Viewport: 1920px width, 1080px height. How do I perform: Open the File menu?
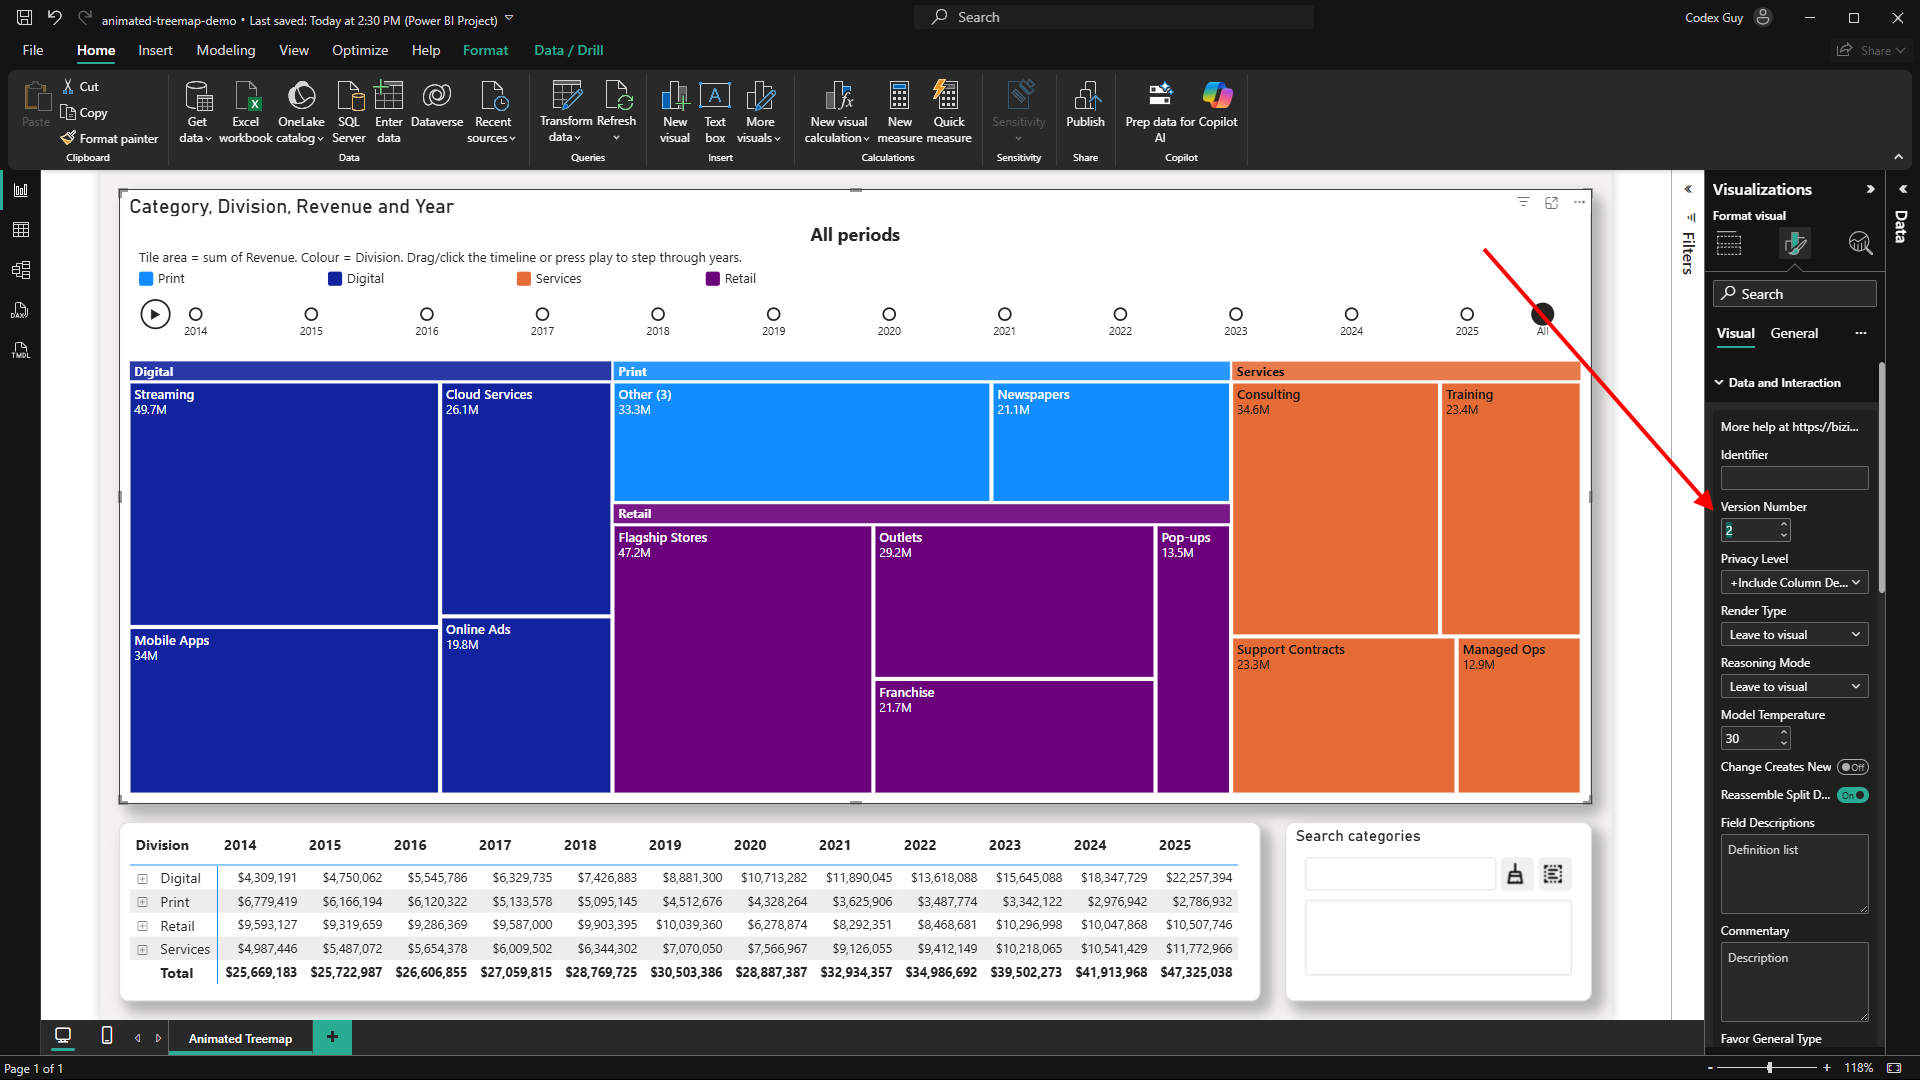(x=33, y=50)
